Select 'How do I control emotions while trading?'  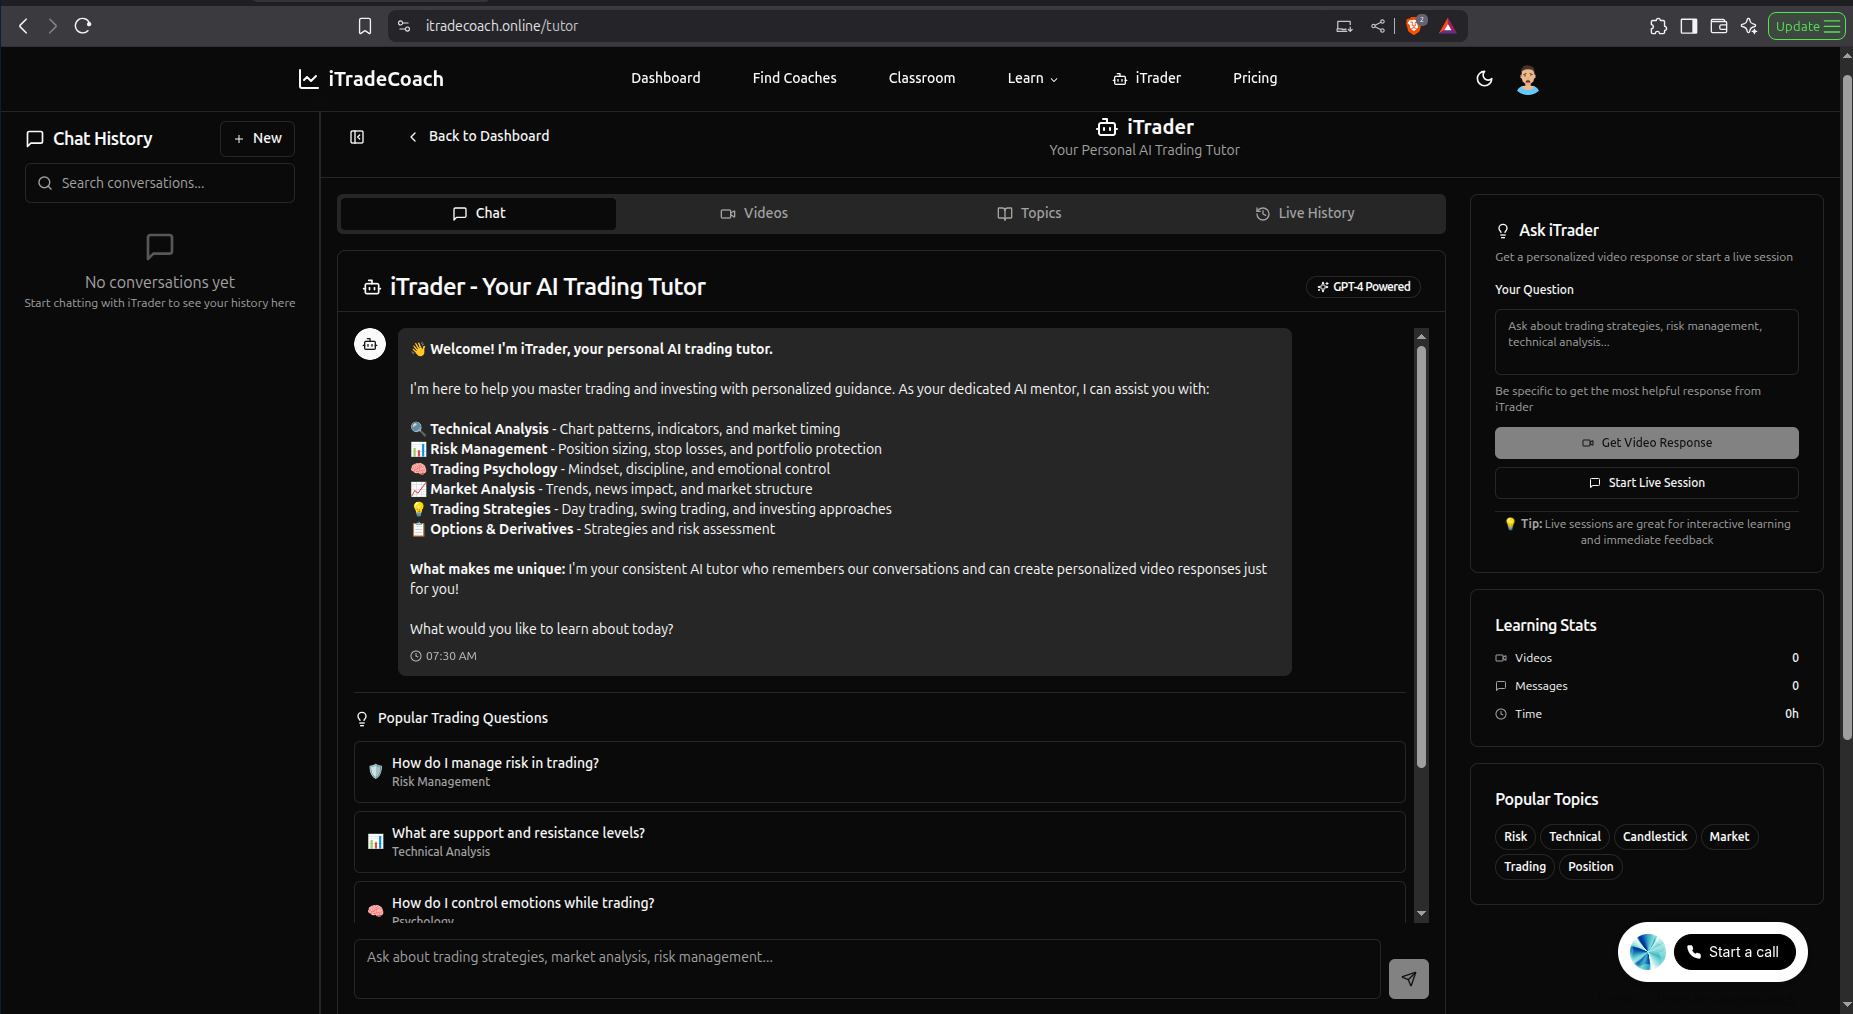click(x=879, y=903)
